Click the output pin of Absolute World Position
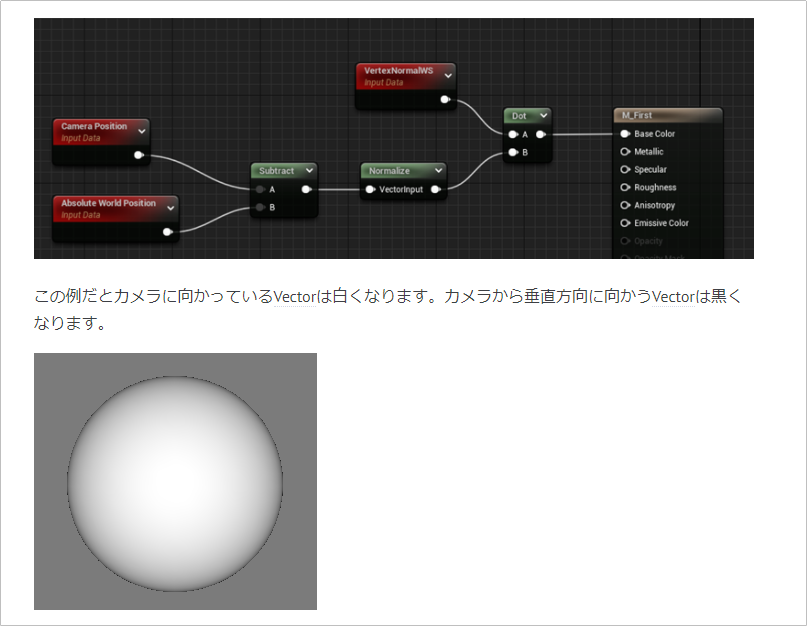Image resolution: width=807 pixels, height=626 pixels. click(166, 232)
